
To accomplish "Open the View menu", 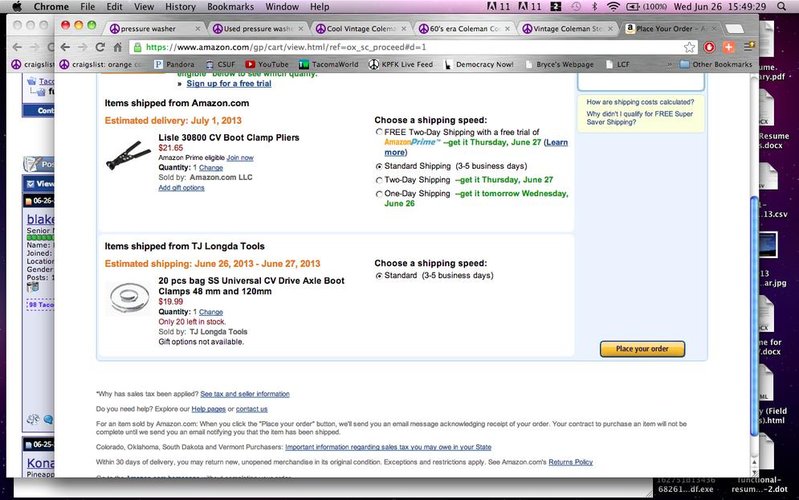I will pyautogui.click(x=144, y=7).
